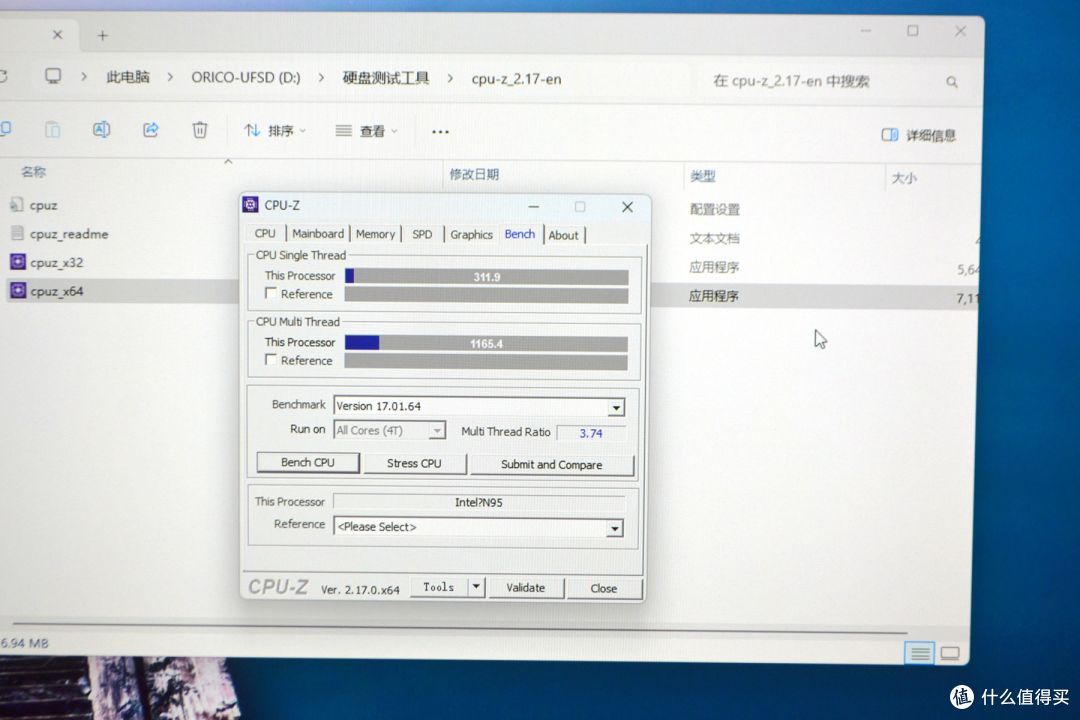Open the Sort (排序) menu
1080x720 pixels.
click(x=274, y=130)
